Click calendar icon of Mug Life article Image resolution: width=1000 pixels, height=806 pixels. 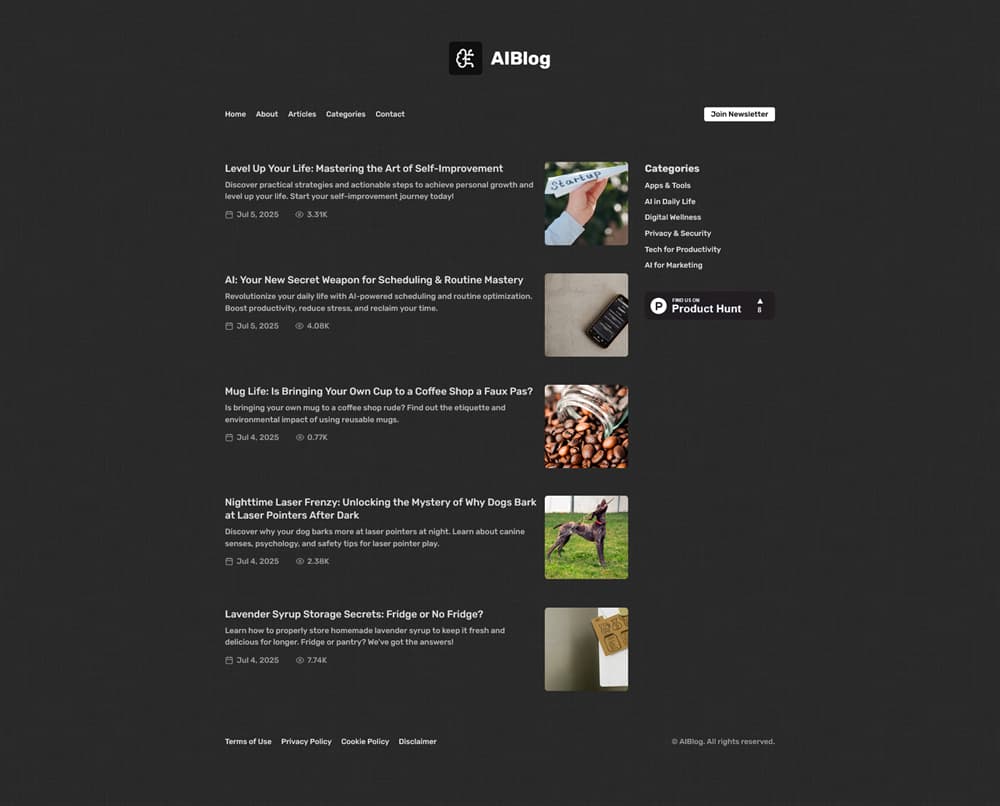pos(229,437)
